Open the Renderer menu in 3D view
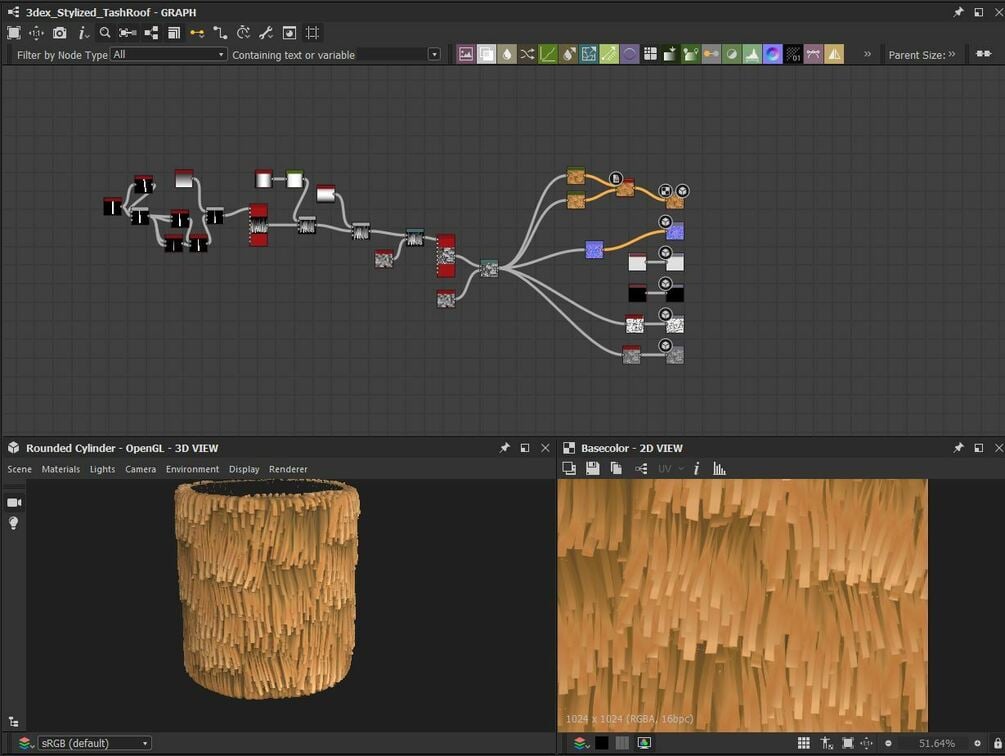The width and height of the screenshot is (1005, 756). pyautogui.click(x=288, y=469)
